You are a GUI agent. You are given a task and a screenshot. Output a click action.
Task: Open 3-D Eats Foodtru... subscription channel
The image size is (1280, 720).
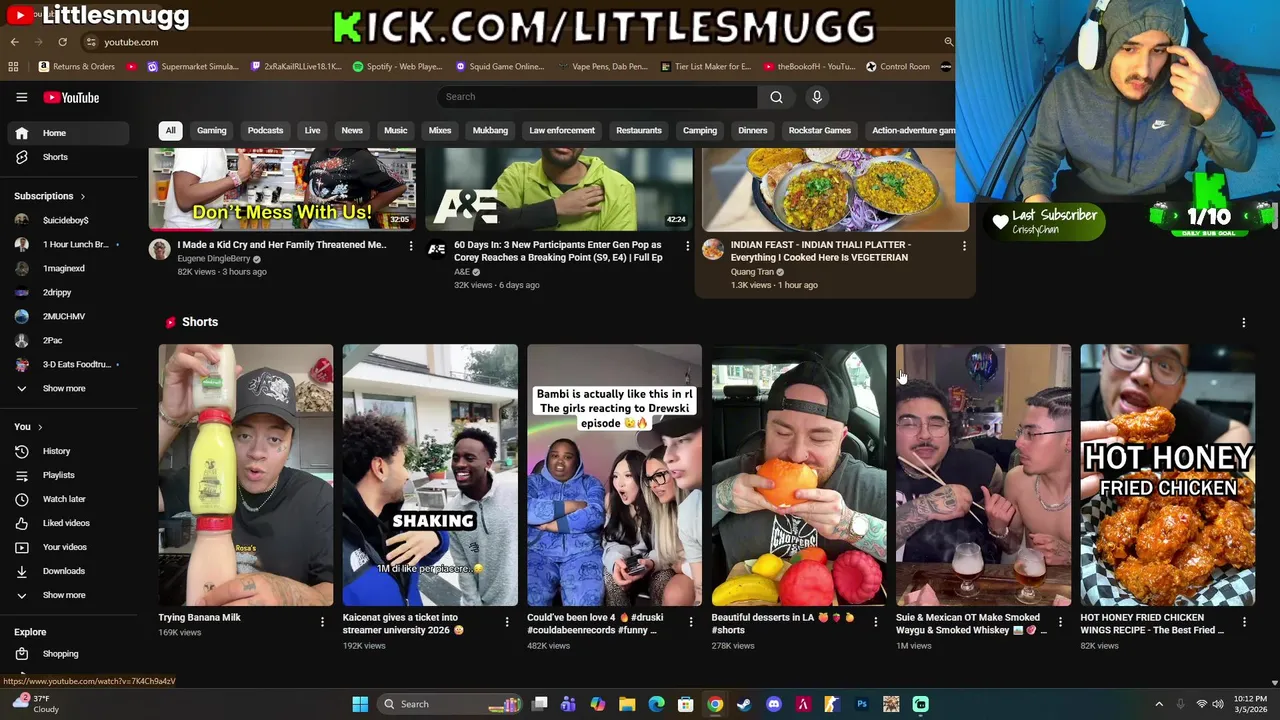point(68,364)
